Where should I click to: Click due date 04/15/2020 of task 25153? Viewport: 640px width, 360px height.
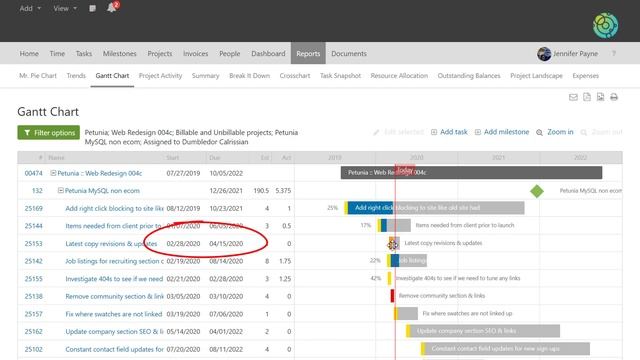pos(226,244)
